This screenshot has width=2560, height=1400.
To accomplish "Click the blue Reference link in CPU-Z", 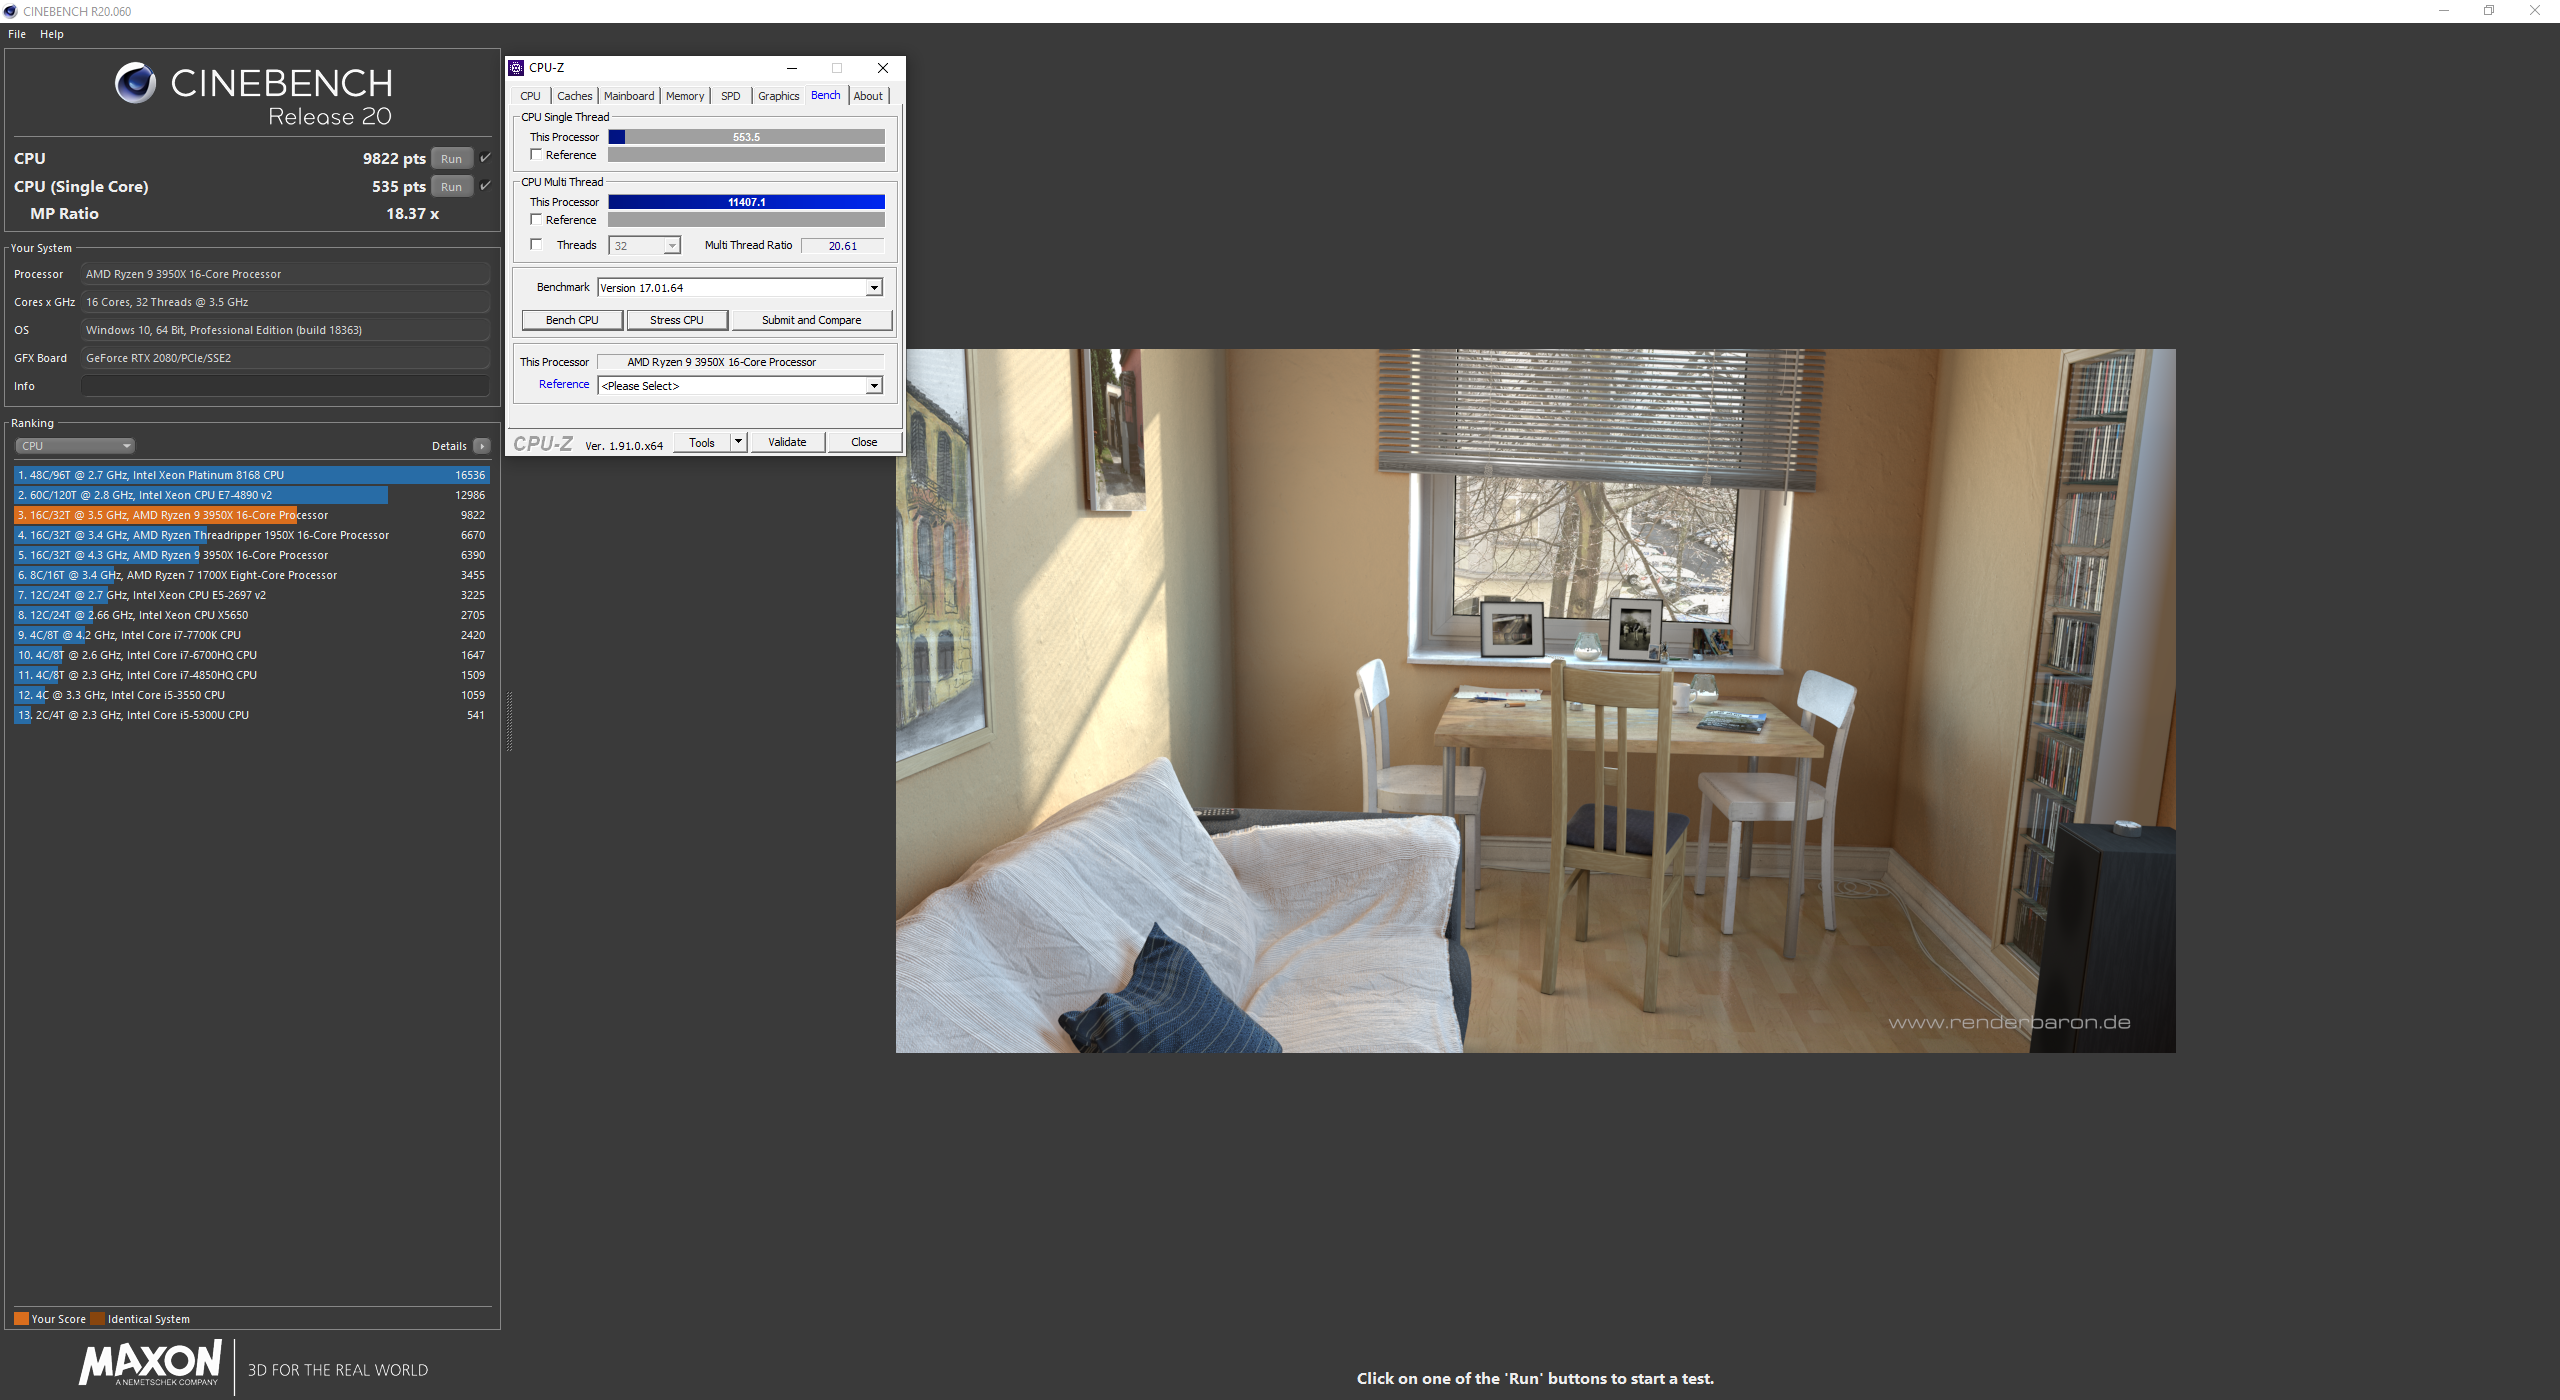I will [564, 384].
